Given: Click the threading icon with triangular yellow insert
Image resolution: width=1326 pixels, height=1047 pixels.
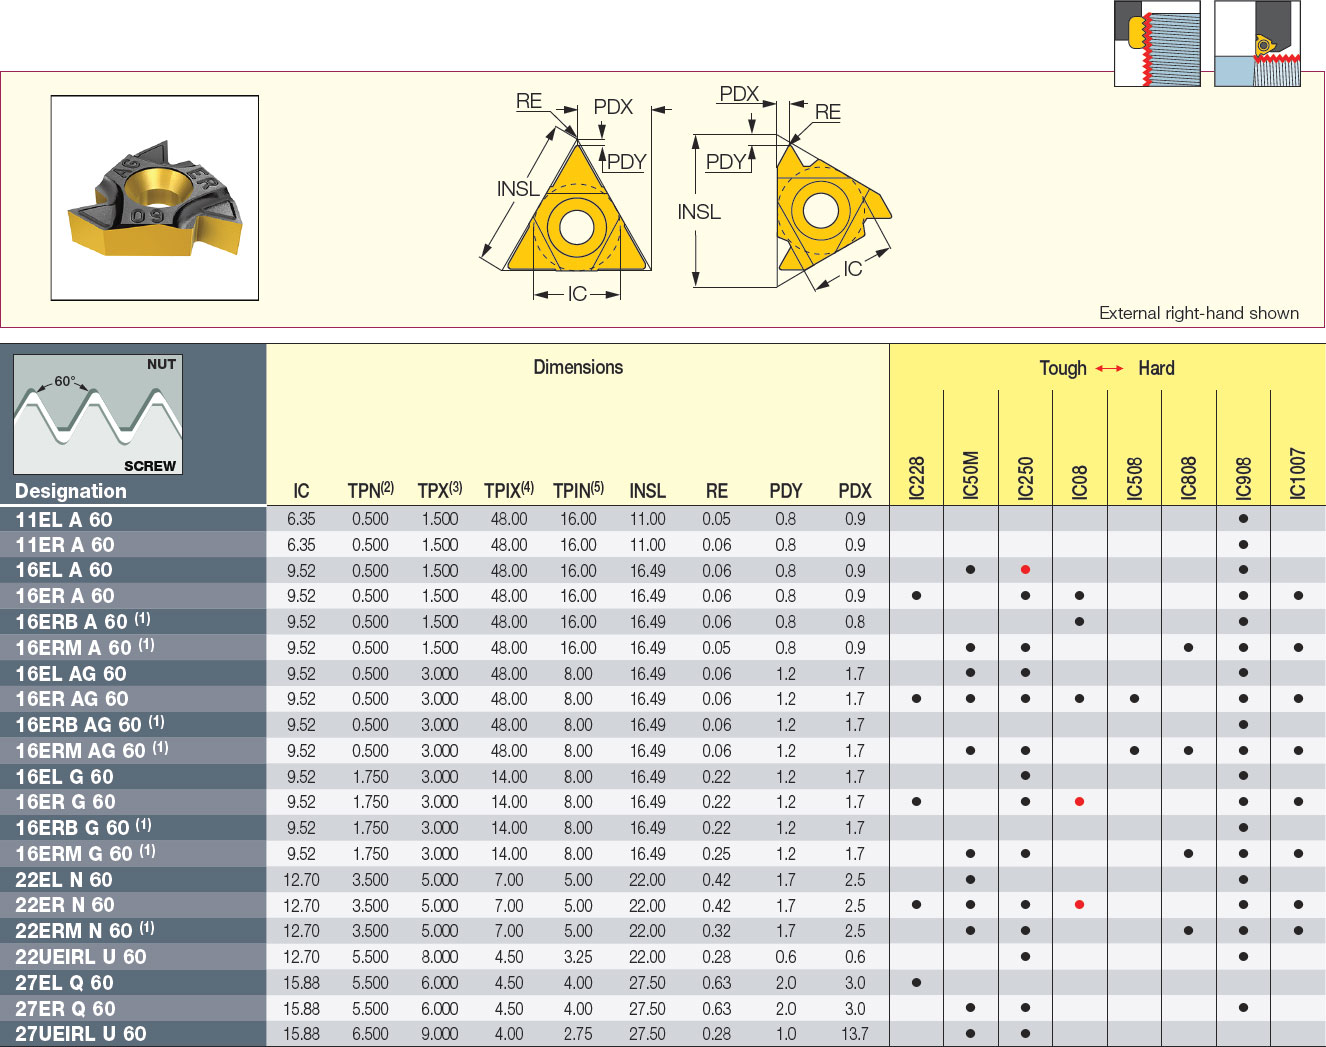Looking at the screenshot, I should click(1257, 44).
